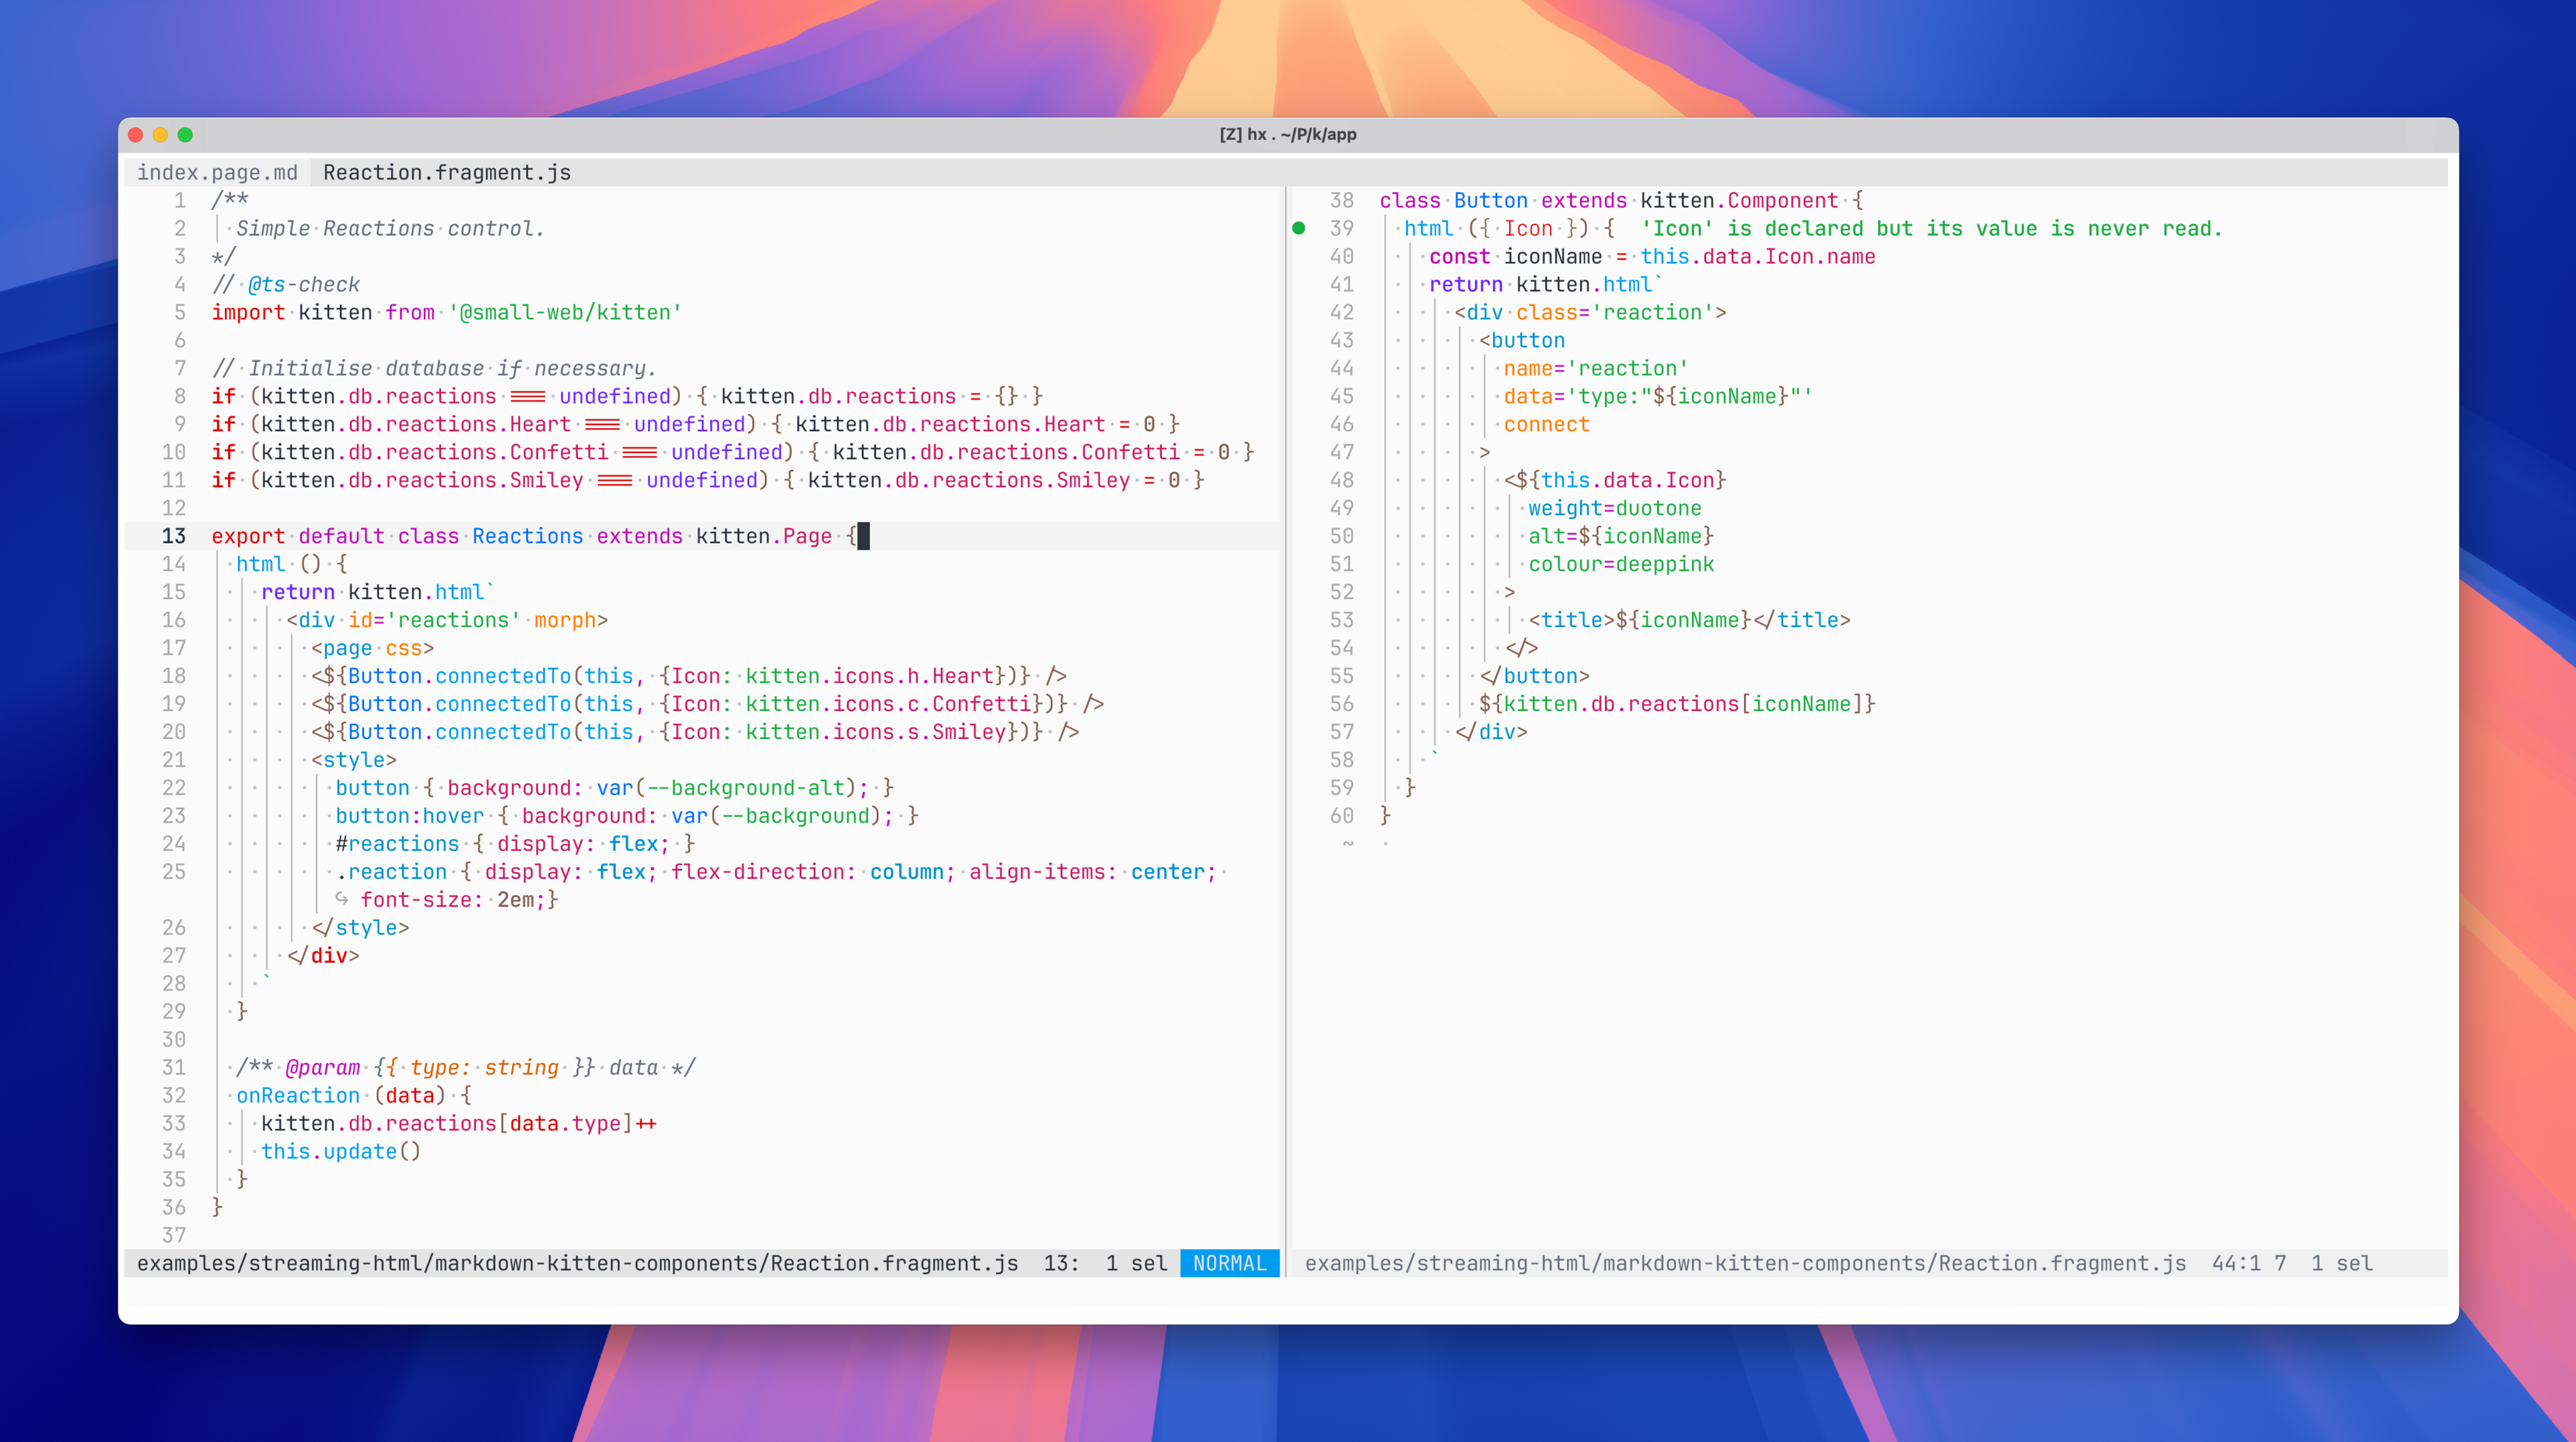Click the left pane status bar file path
Image resolution: width=2576 pixels, height=1442 pixels.
577,1263
